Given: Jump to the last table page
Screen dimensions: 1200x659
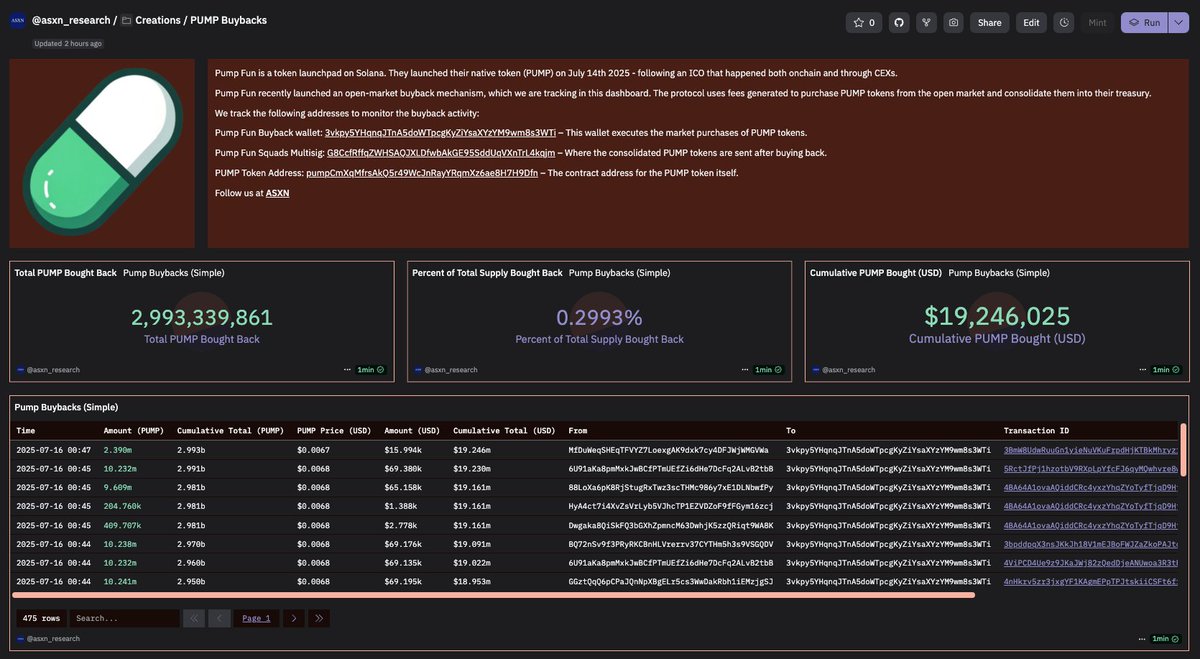Looking at the screenshot, I should click(319, 618).
